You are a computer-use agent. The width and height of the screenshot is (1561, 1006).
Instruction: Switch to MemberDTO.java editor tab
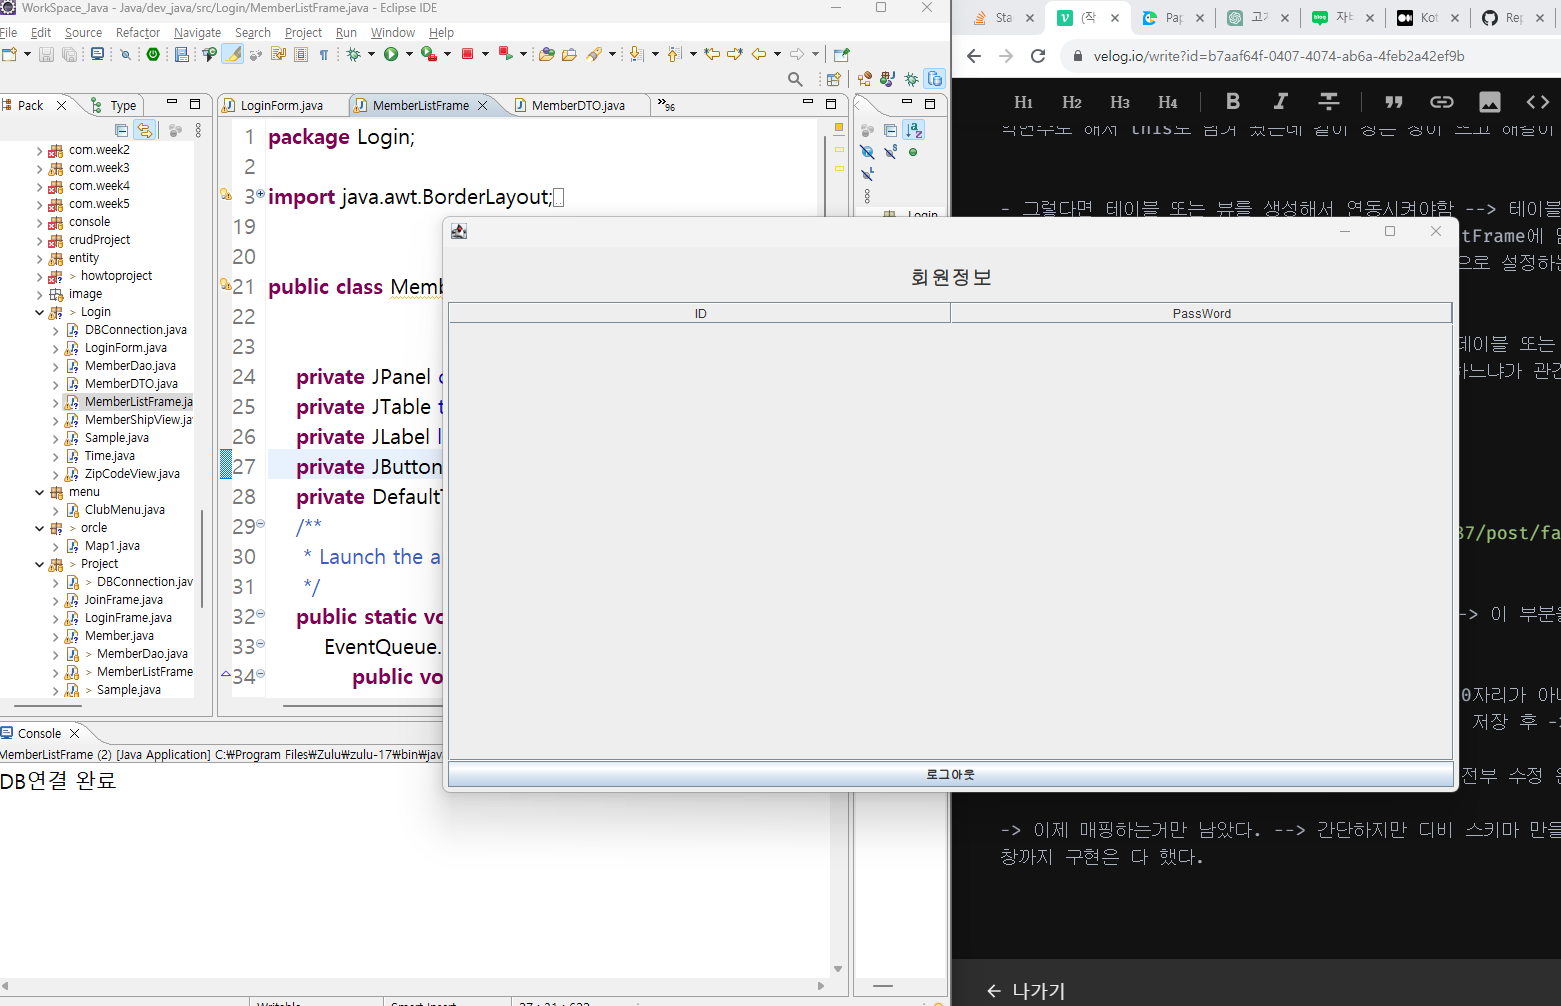pos(578,105)
